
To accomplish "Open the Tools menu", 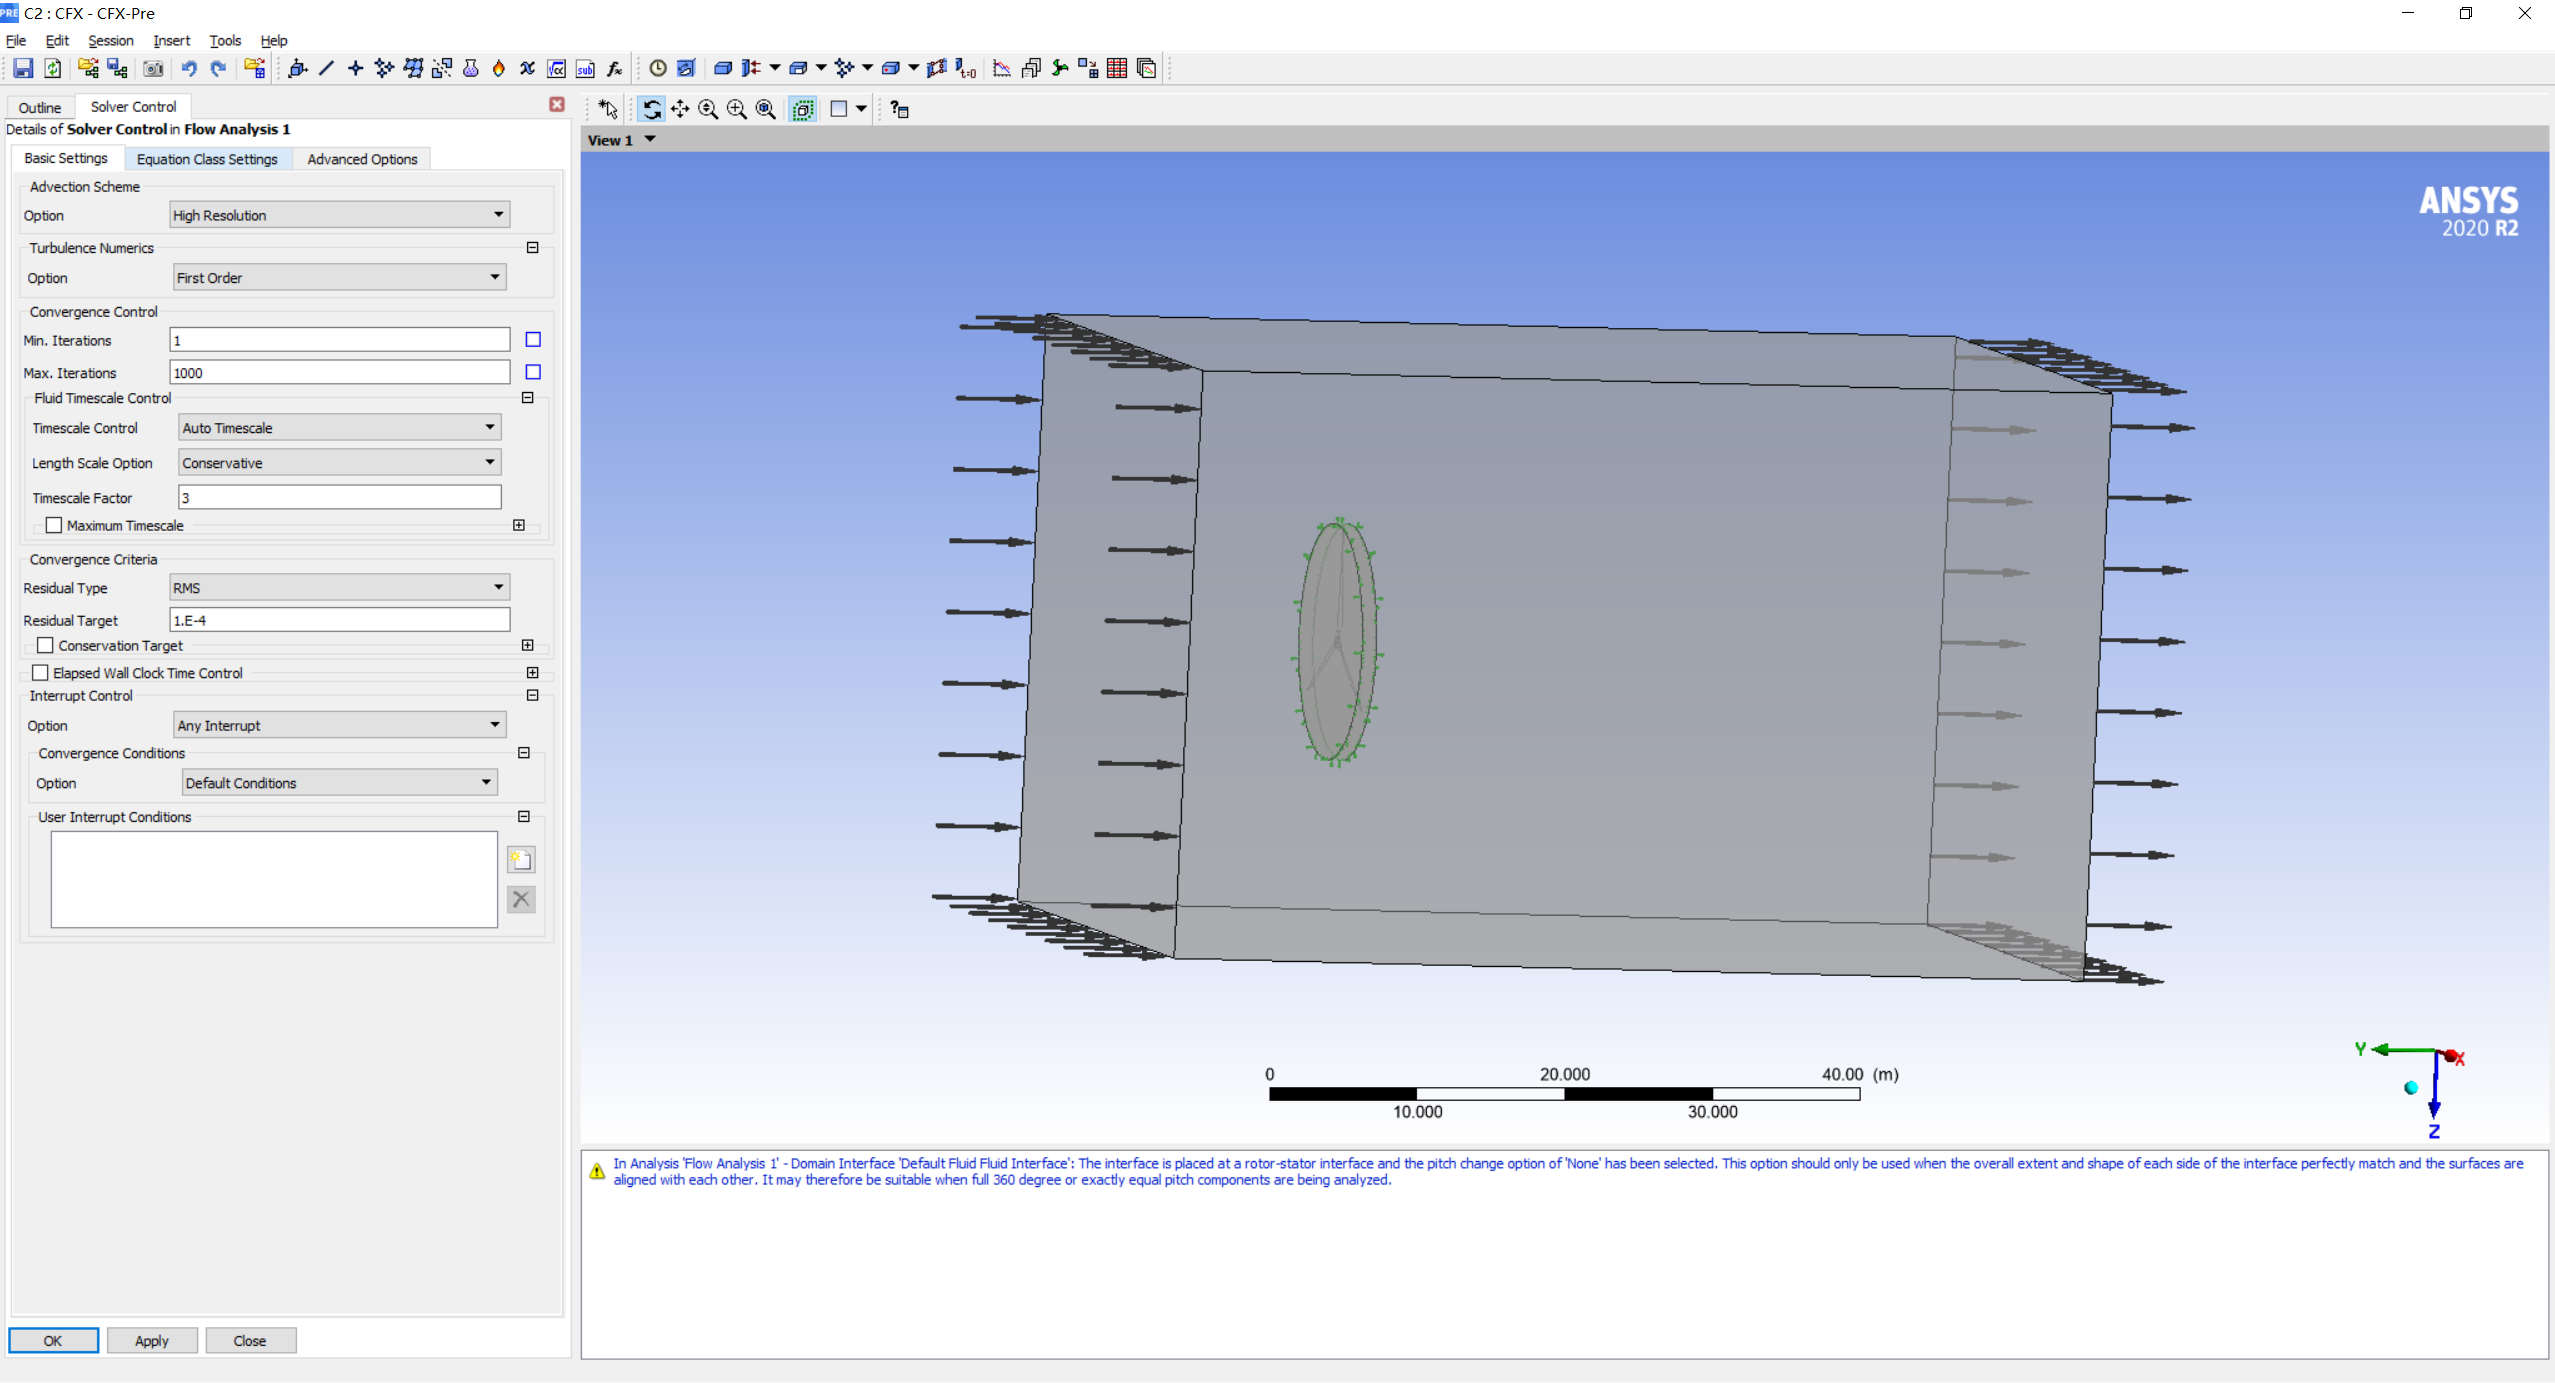I will (225, 40).
